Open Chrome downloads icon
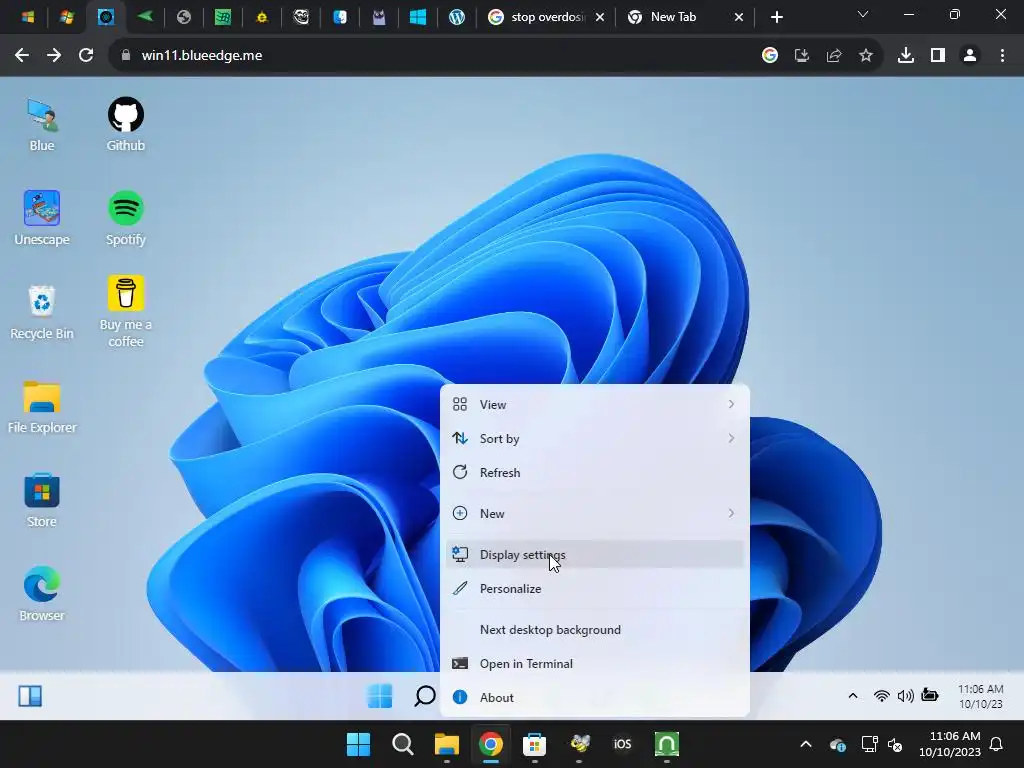This screenshot has width=1024, height=768. pyautogui.click(x=906, y=56)
